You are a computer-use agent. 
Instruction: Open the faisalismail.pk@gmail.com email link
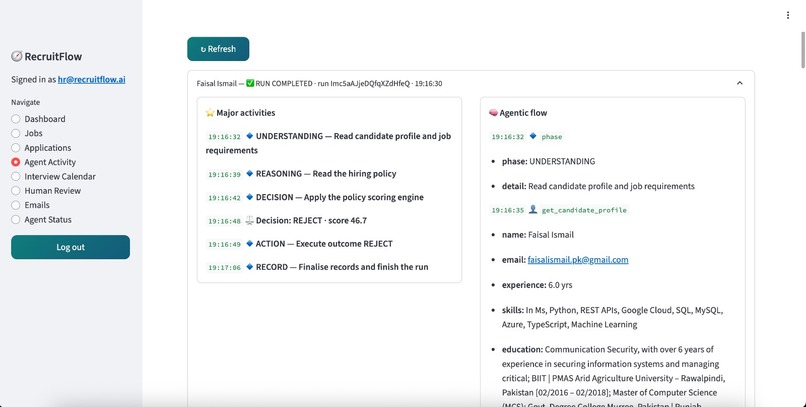click(578, 260)
